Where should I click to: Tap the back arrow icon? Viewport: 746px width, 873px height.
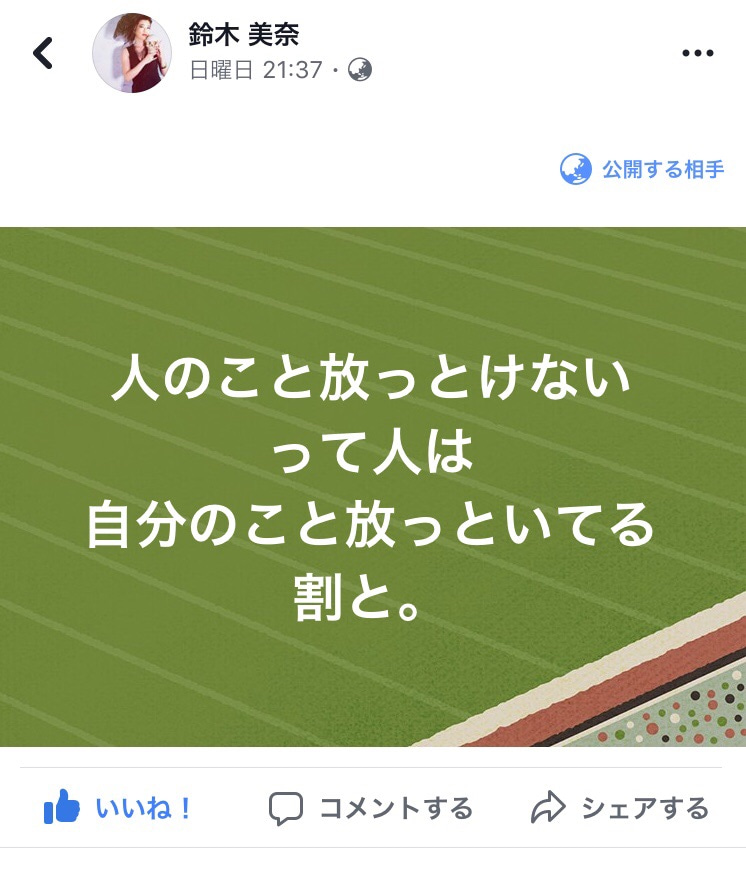tap(43, 53)
